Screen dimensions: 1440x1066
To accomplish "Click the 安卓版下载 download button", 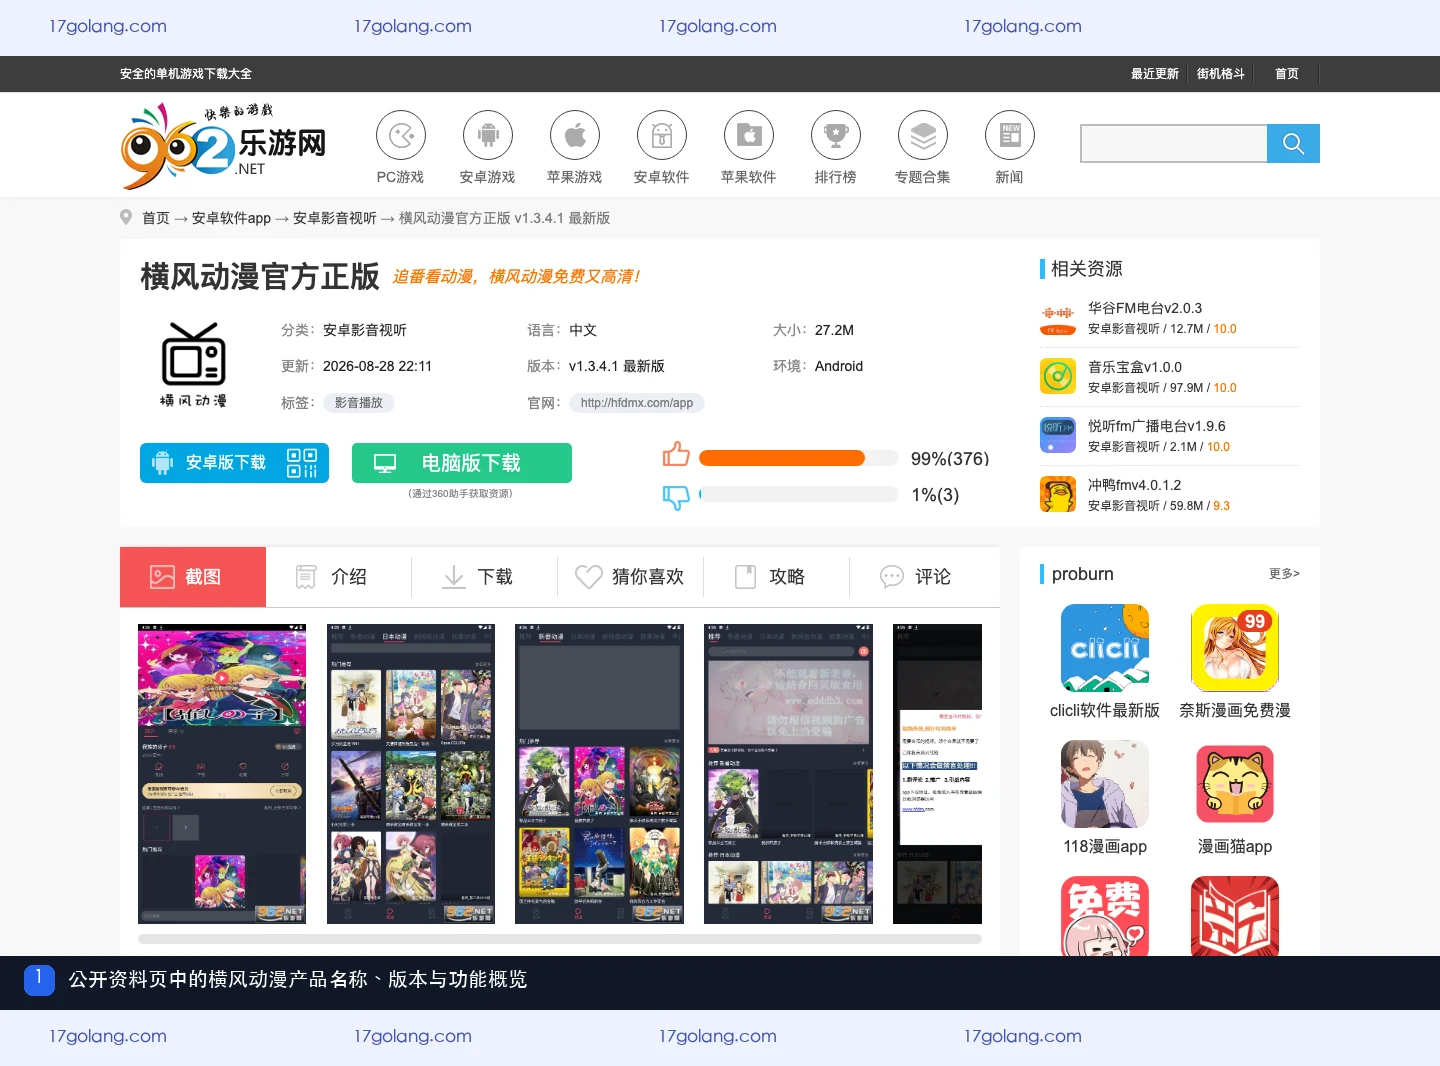I will tap(235, 463).
